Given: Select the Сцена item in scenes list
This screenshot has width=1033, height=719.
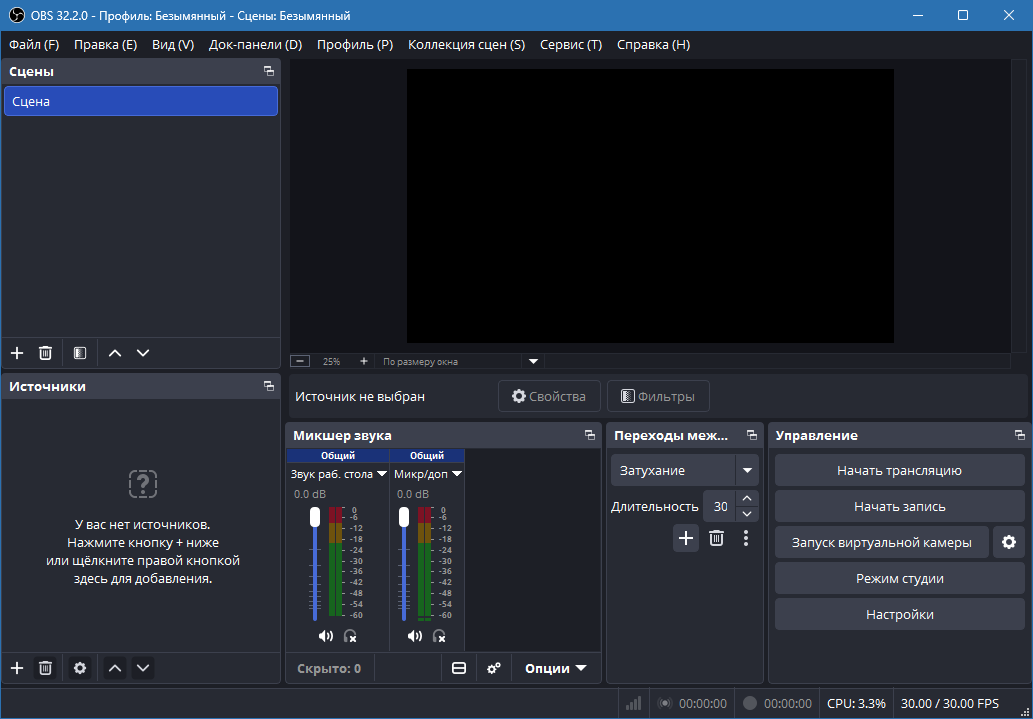Looking at the screenshot, I should [141, 101].
